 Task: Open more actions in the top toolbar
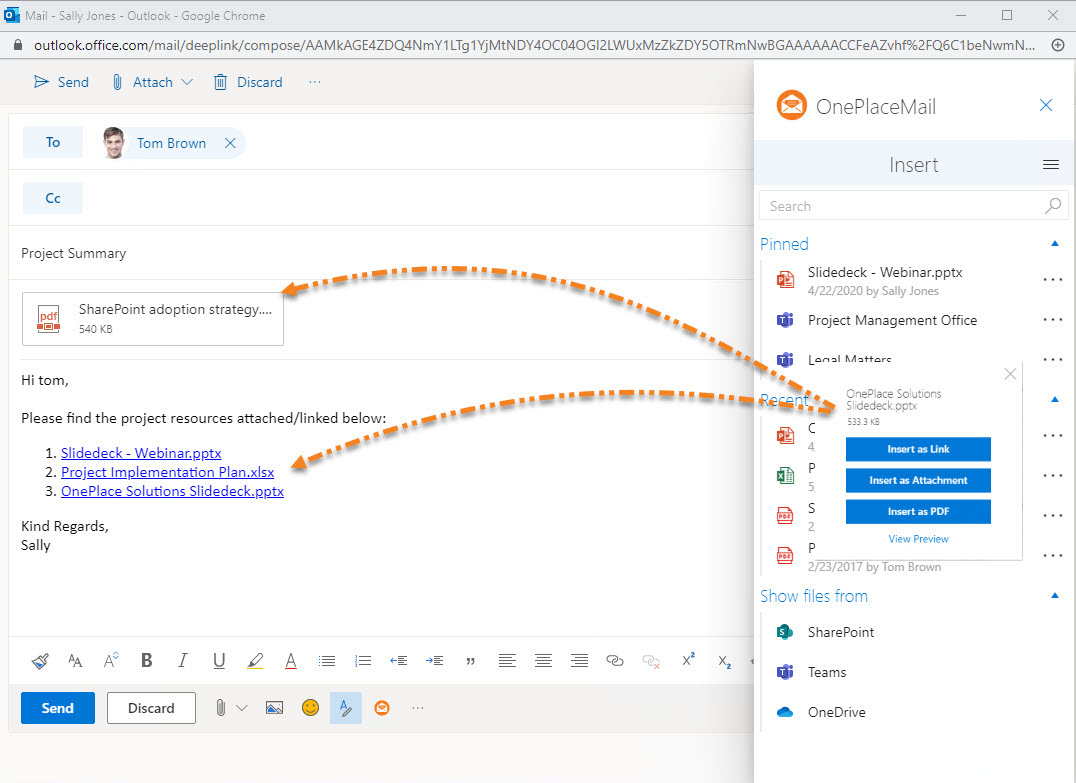click(x=314, y=82)
